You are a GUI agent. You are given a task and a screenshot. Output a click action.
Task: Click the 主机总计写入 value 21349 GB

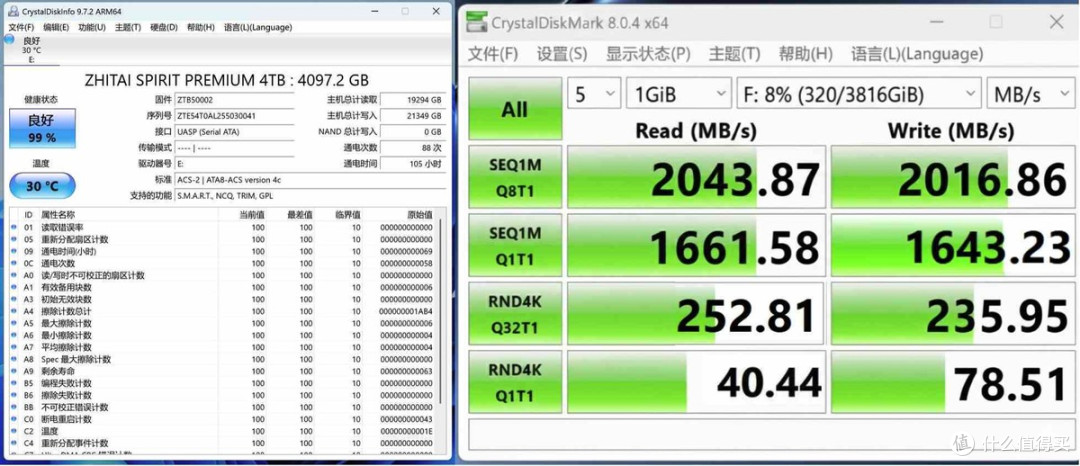[x=412, y=116]
